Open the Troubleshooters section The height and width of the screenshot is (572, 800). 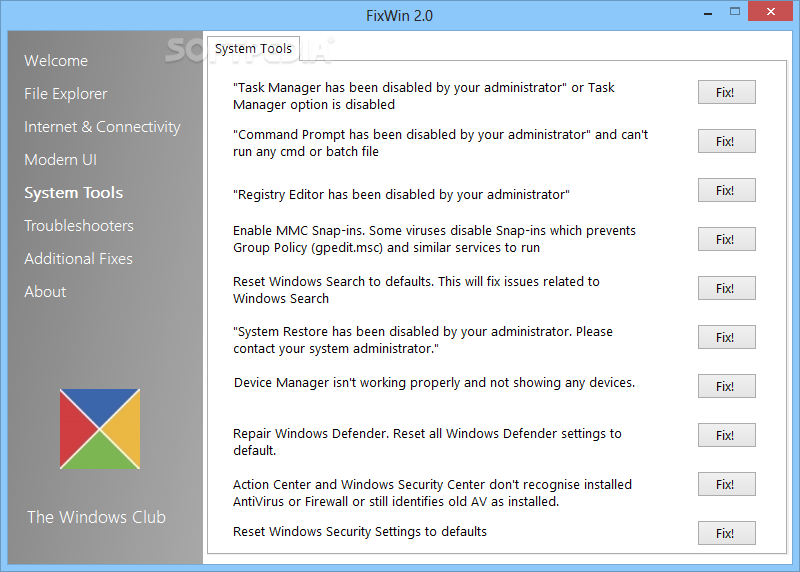(x=79, y=226)
